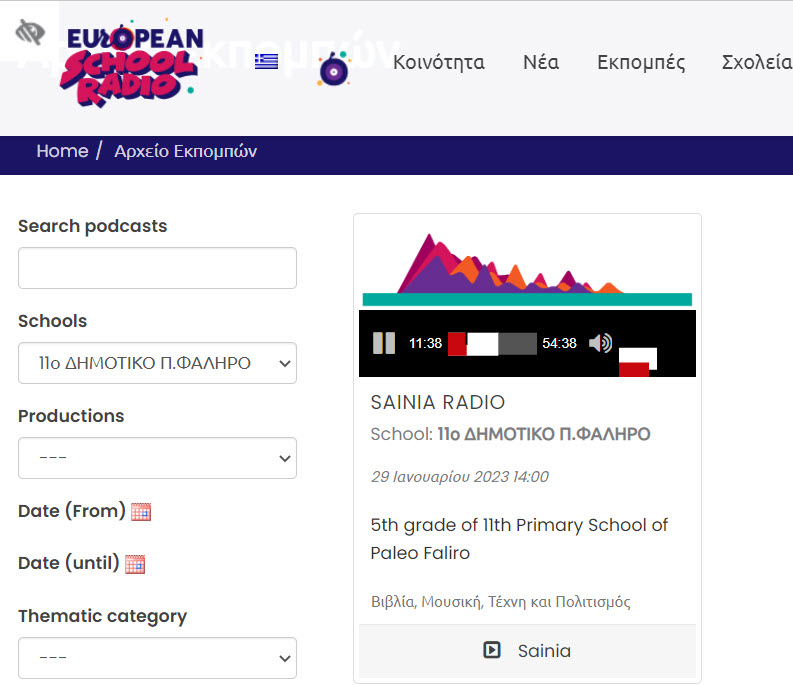The image size is (793, 685).
Task: Click the audio progress seek bar
Action: [x=492, y=343]
